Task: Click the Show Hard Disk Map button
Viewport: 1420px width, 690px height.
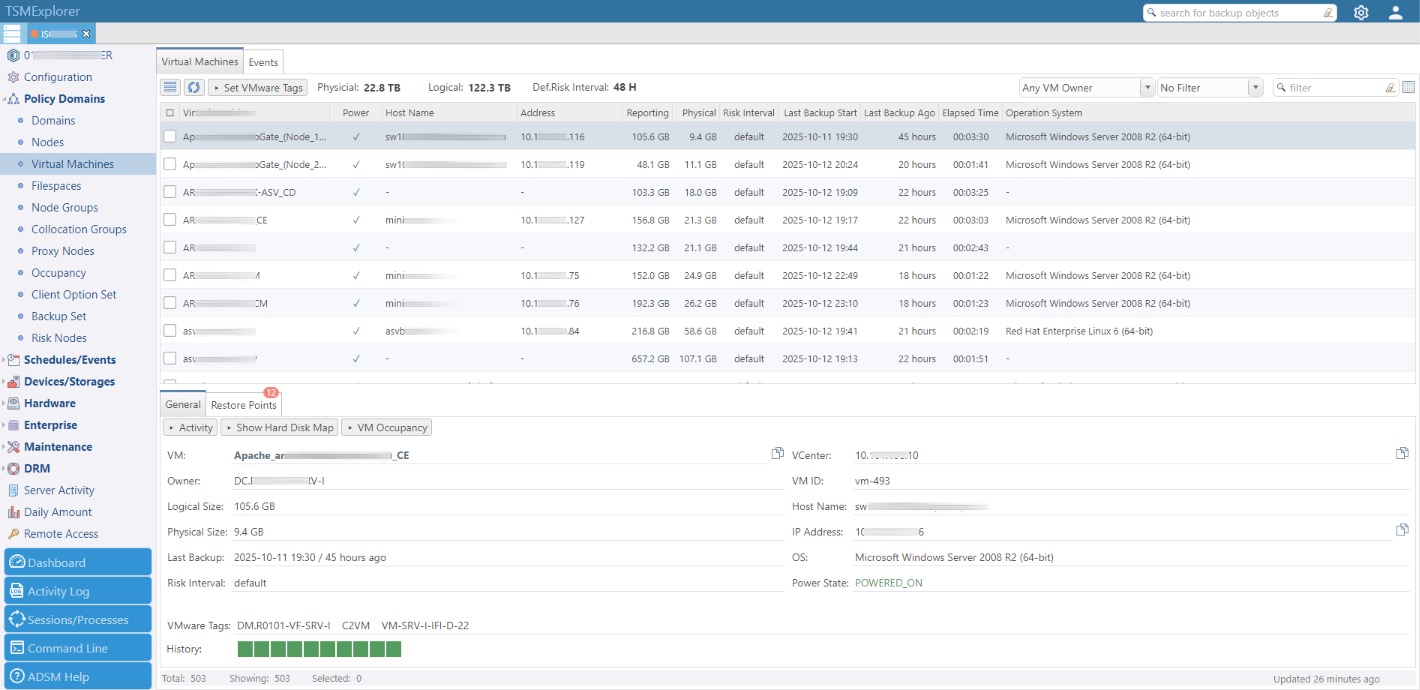Action: coord(279,428)
